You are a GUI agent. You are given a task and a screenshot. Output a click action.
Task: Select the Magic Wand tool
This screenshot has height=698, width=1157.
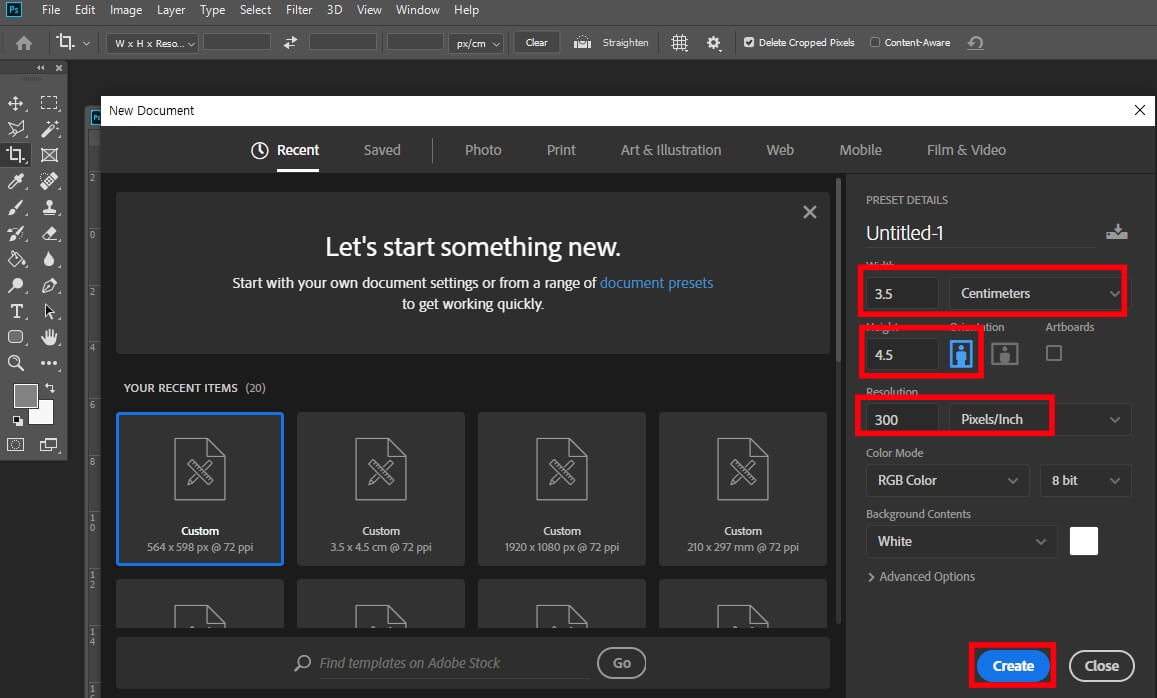pos(49,129)
